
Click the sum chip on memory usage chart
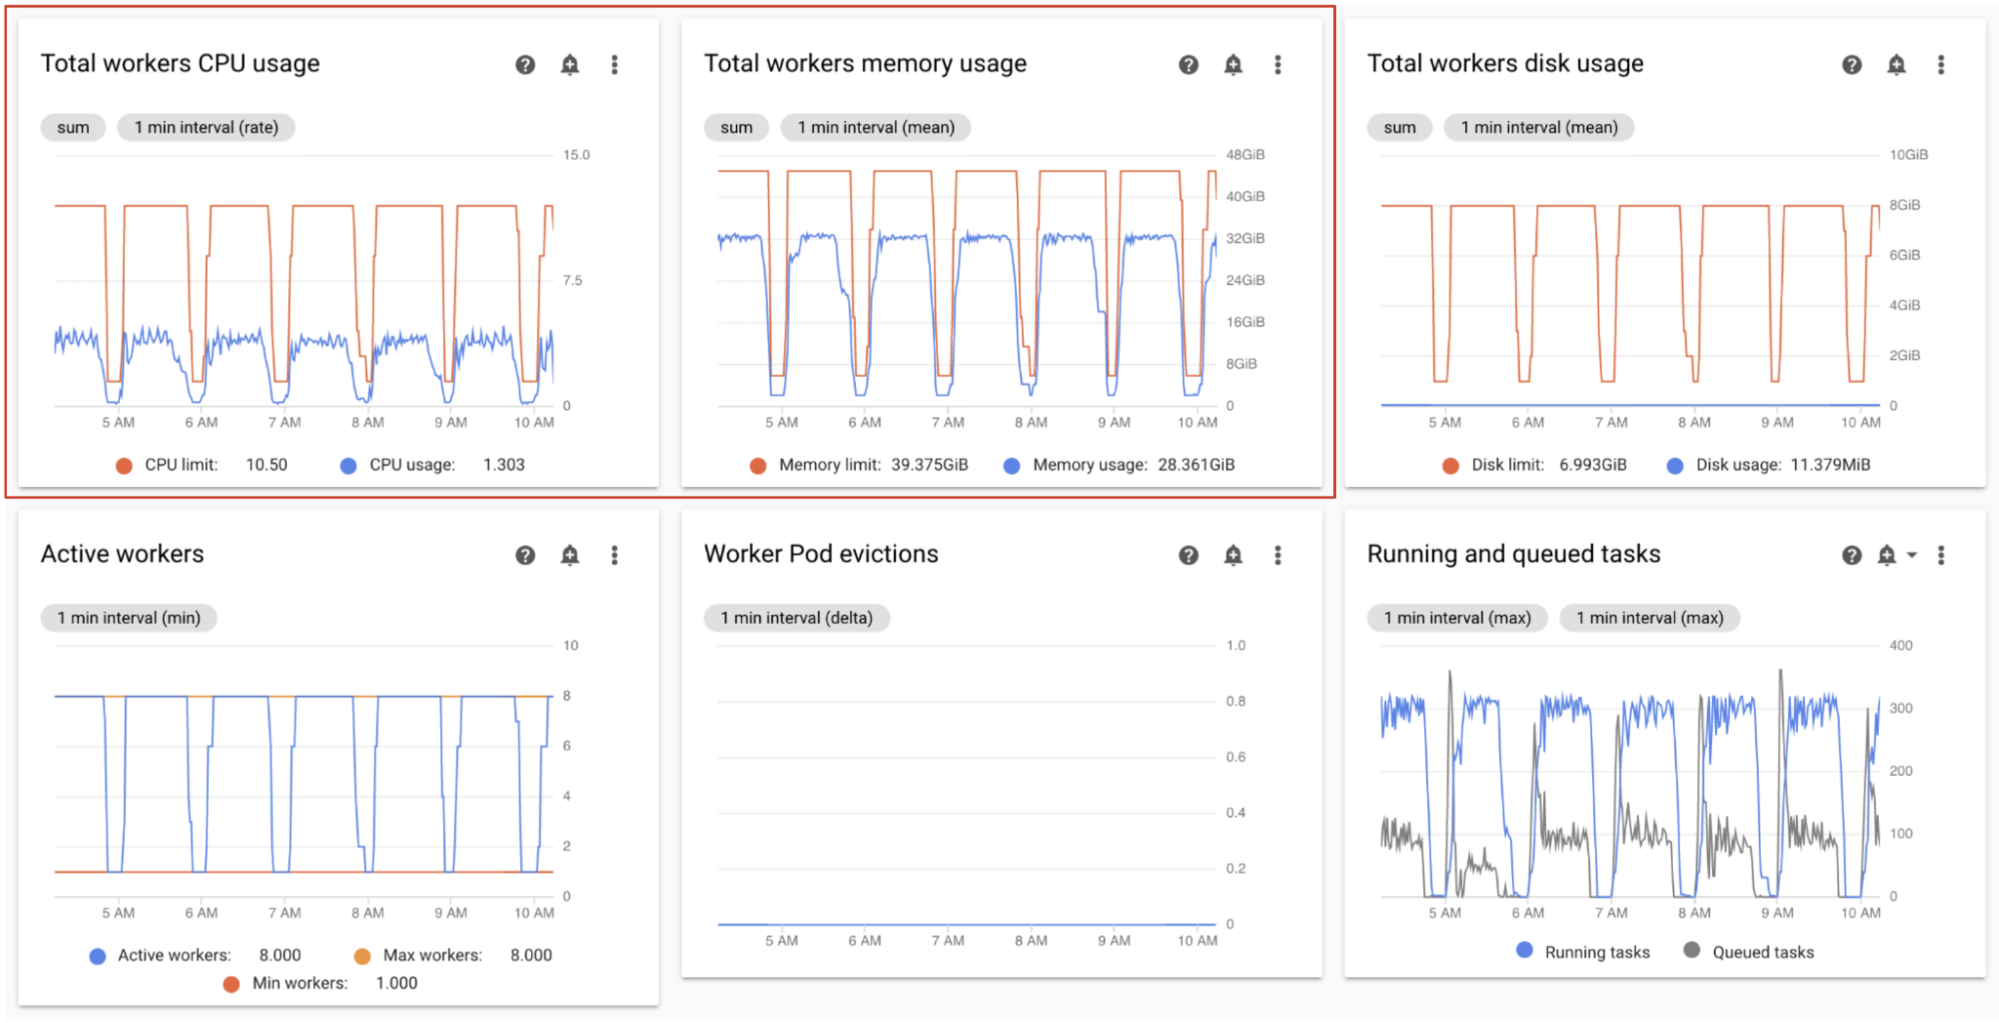(735, 127)
